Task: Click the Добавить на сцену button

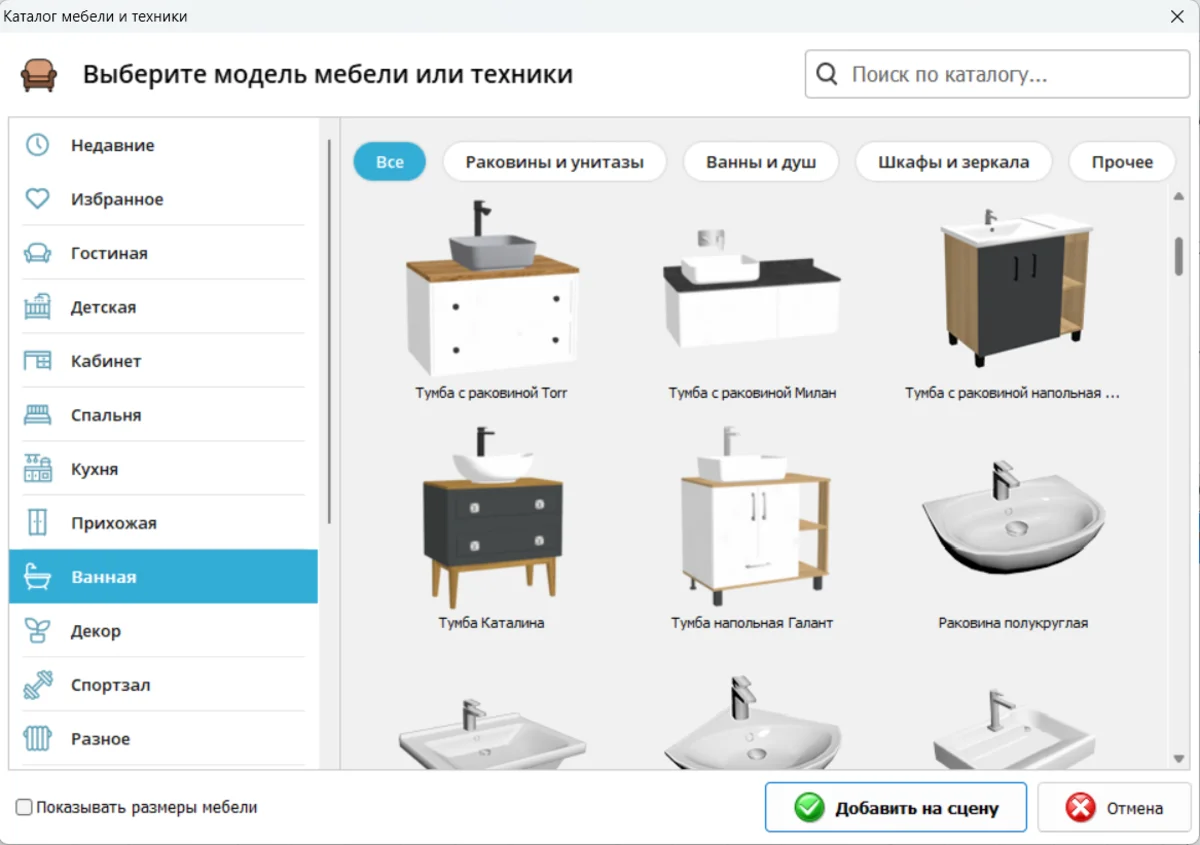Action: [x=896, y=808]
